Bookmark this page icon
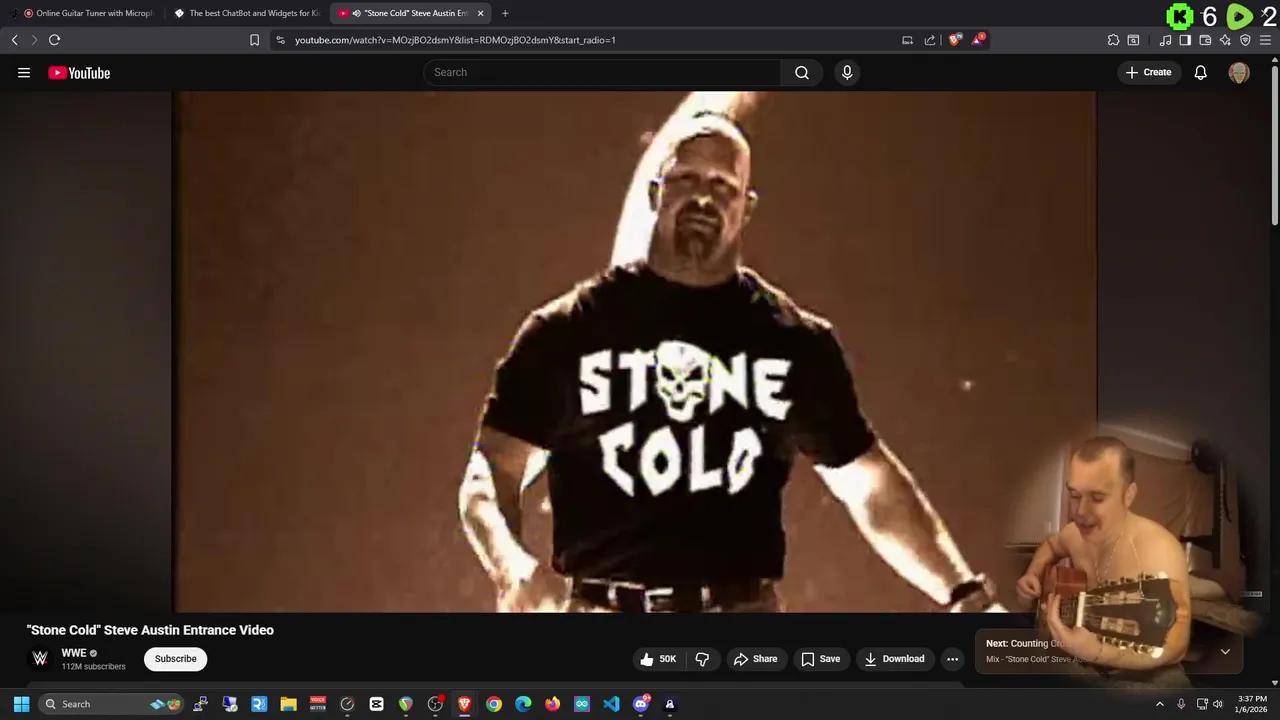1280x720 pixels. [x=254, y=40]
